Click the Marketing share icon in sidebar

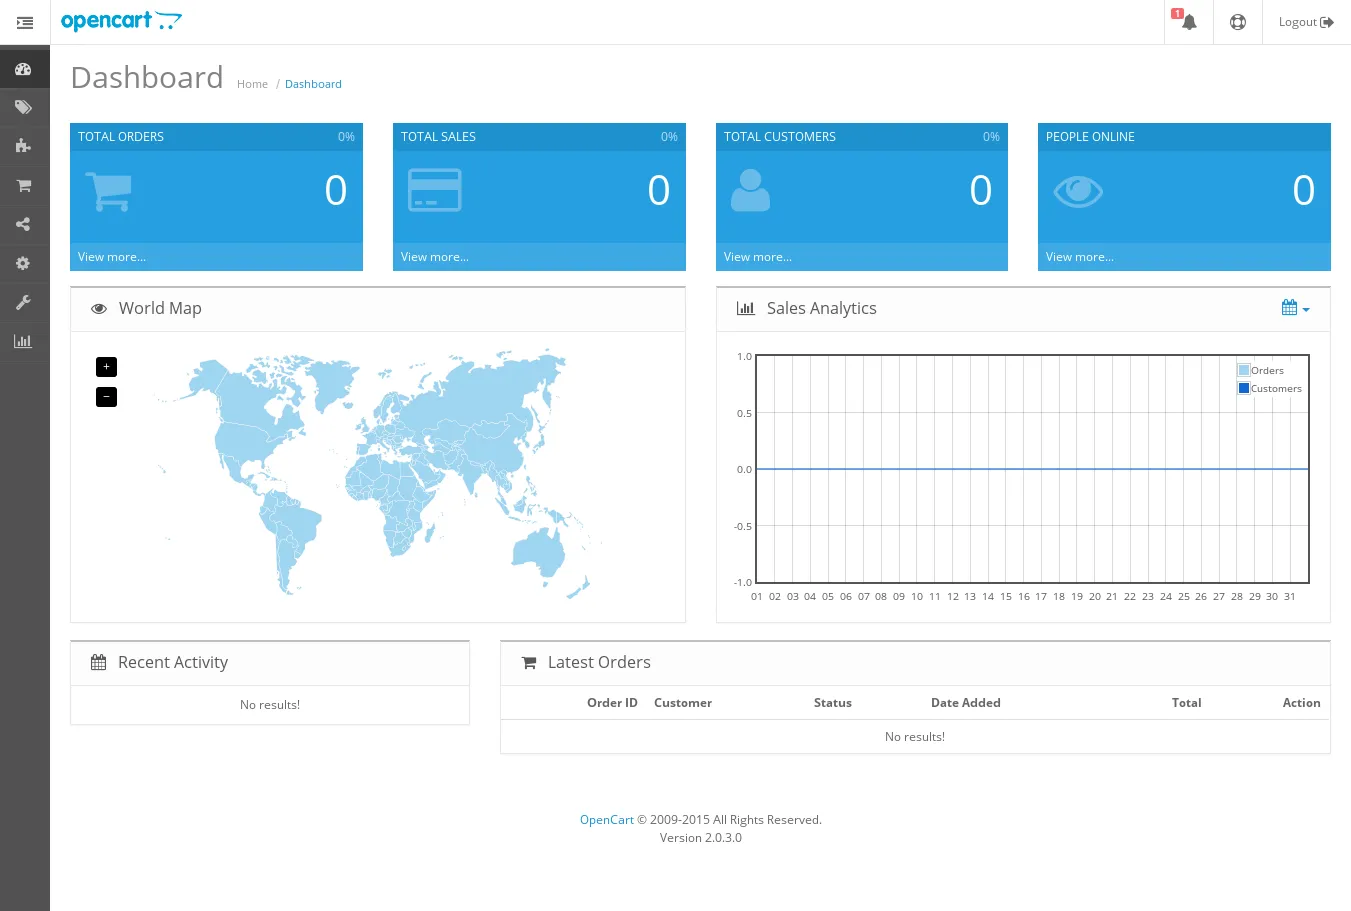[x=24, y=224]
